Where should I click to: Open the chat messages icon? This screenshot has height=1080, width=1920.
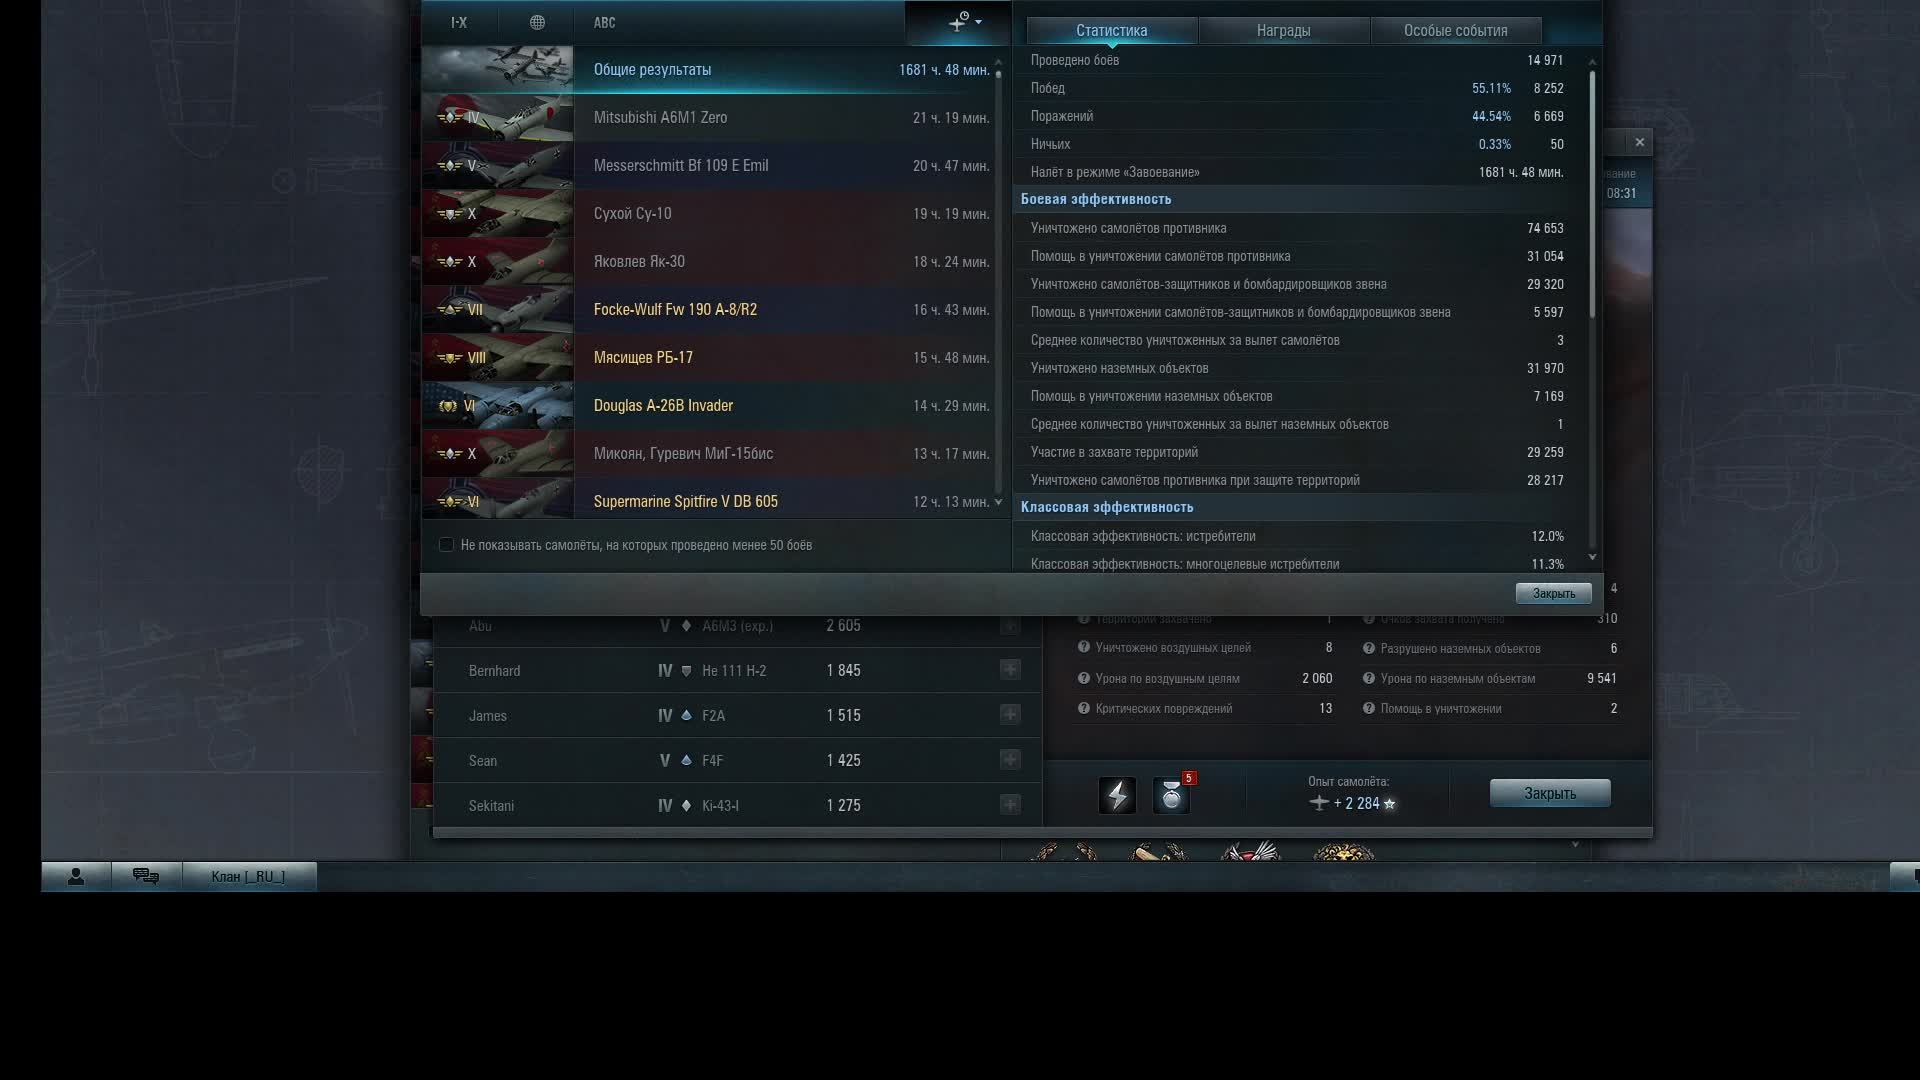pos(146,877)
